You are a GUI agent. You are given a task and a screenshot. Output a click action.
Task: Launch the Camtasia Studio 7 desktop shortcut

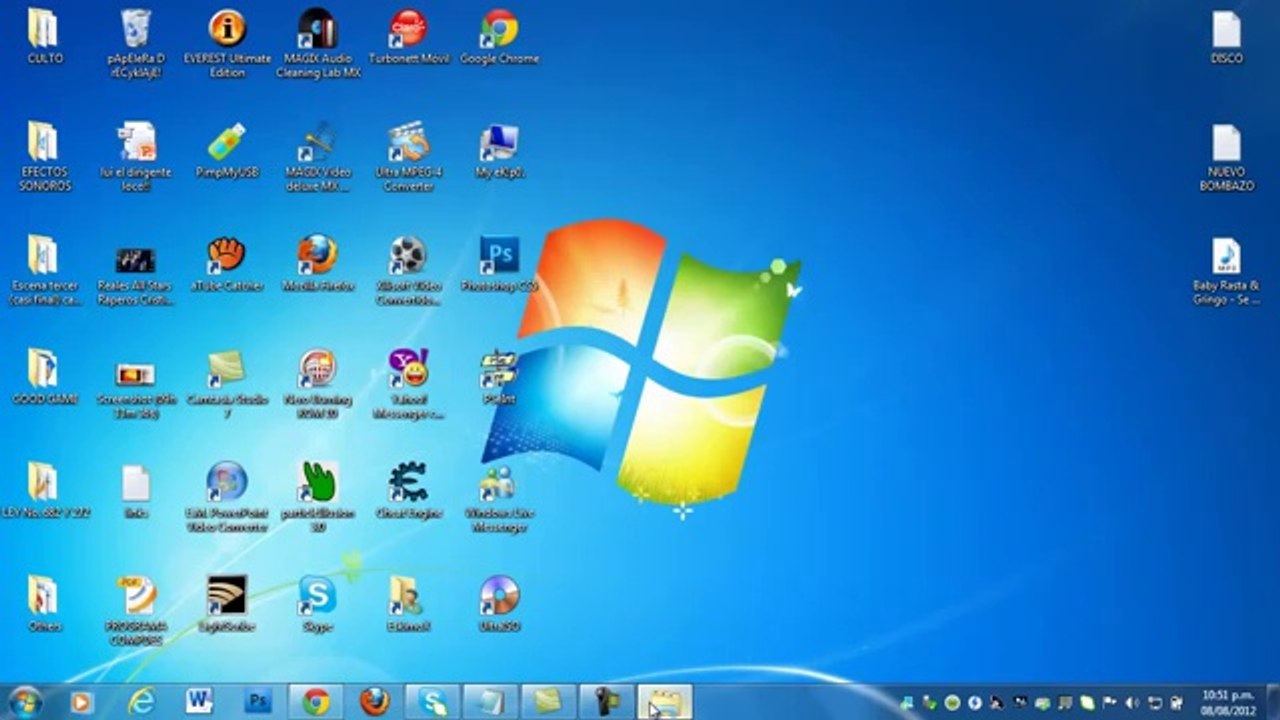tap(227, 384)
